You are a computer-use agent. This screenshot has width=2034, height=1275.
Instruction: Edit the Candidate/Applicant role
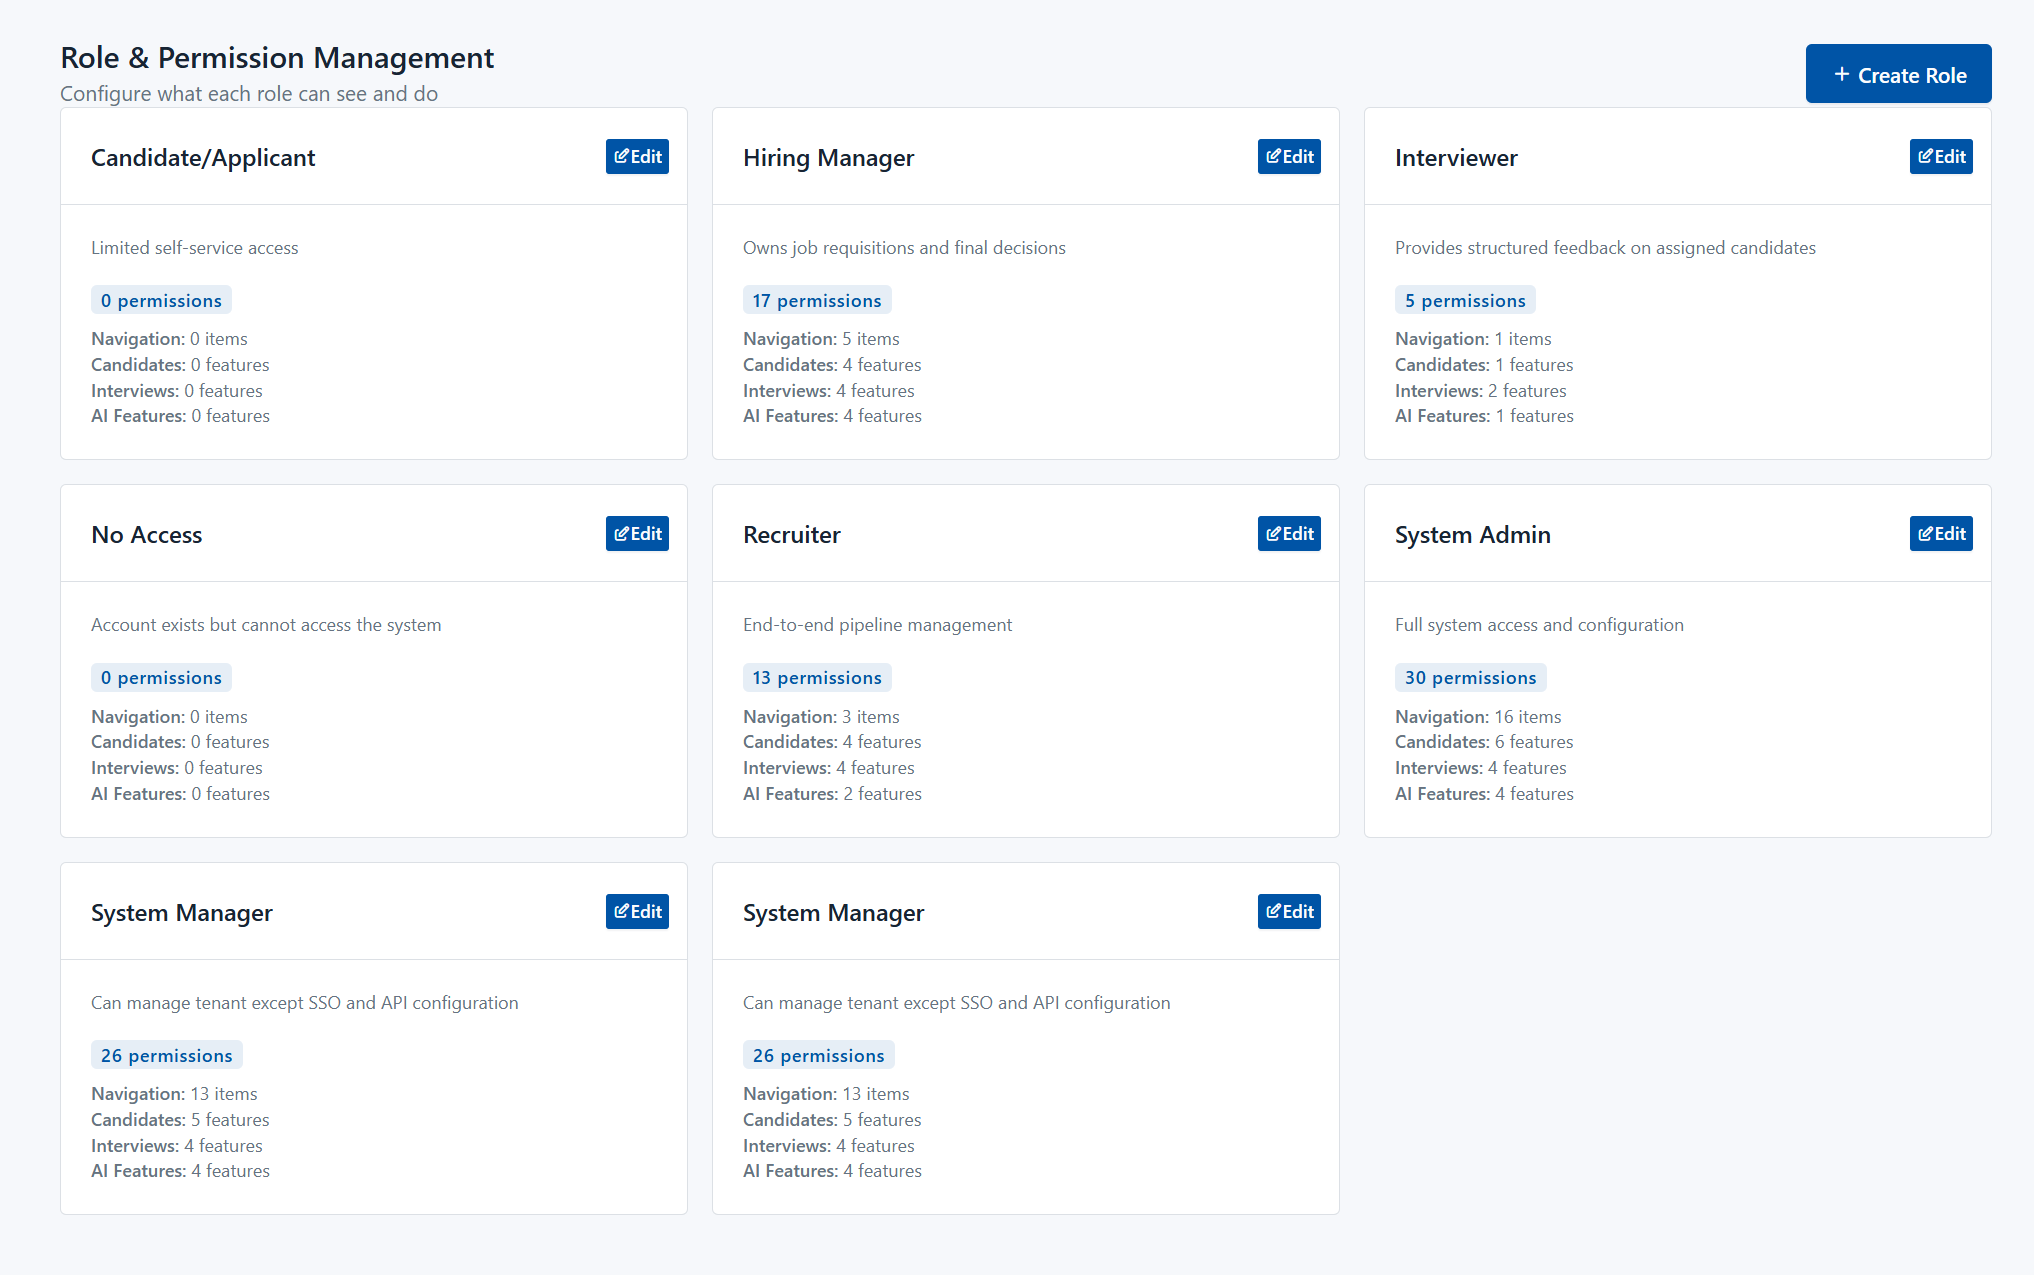pyautogui.click(x=637, y=157)
